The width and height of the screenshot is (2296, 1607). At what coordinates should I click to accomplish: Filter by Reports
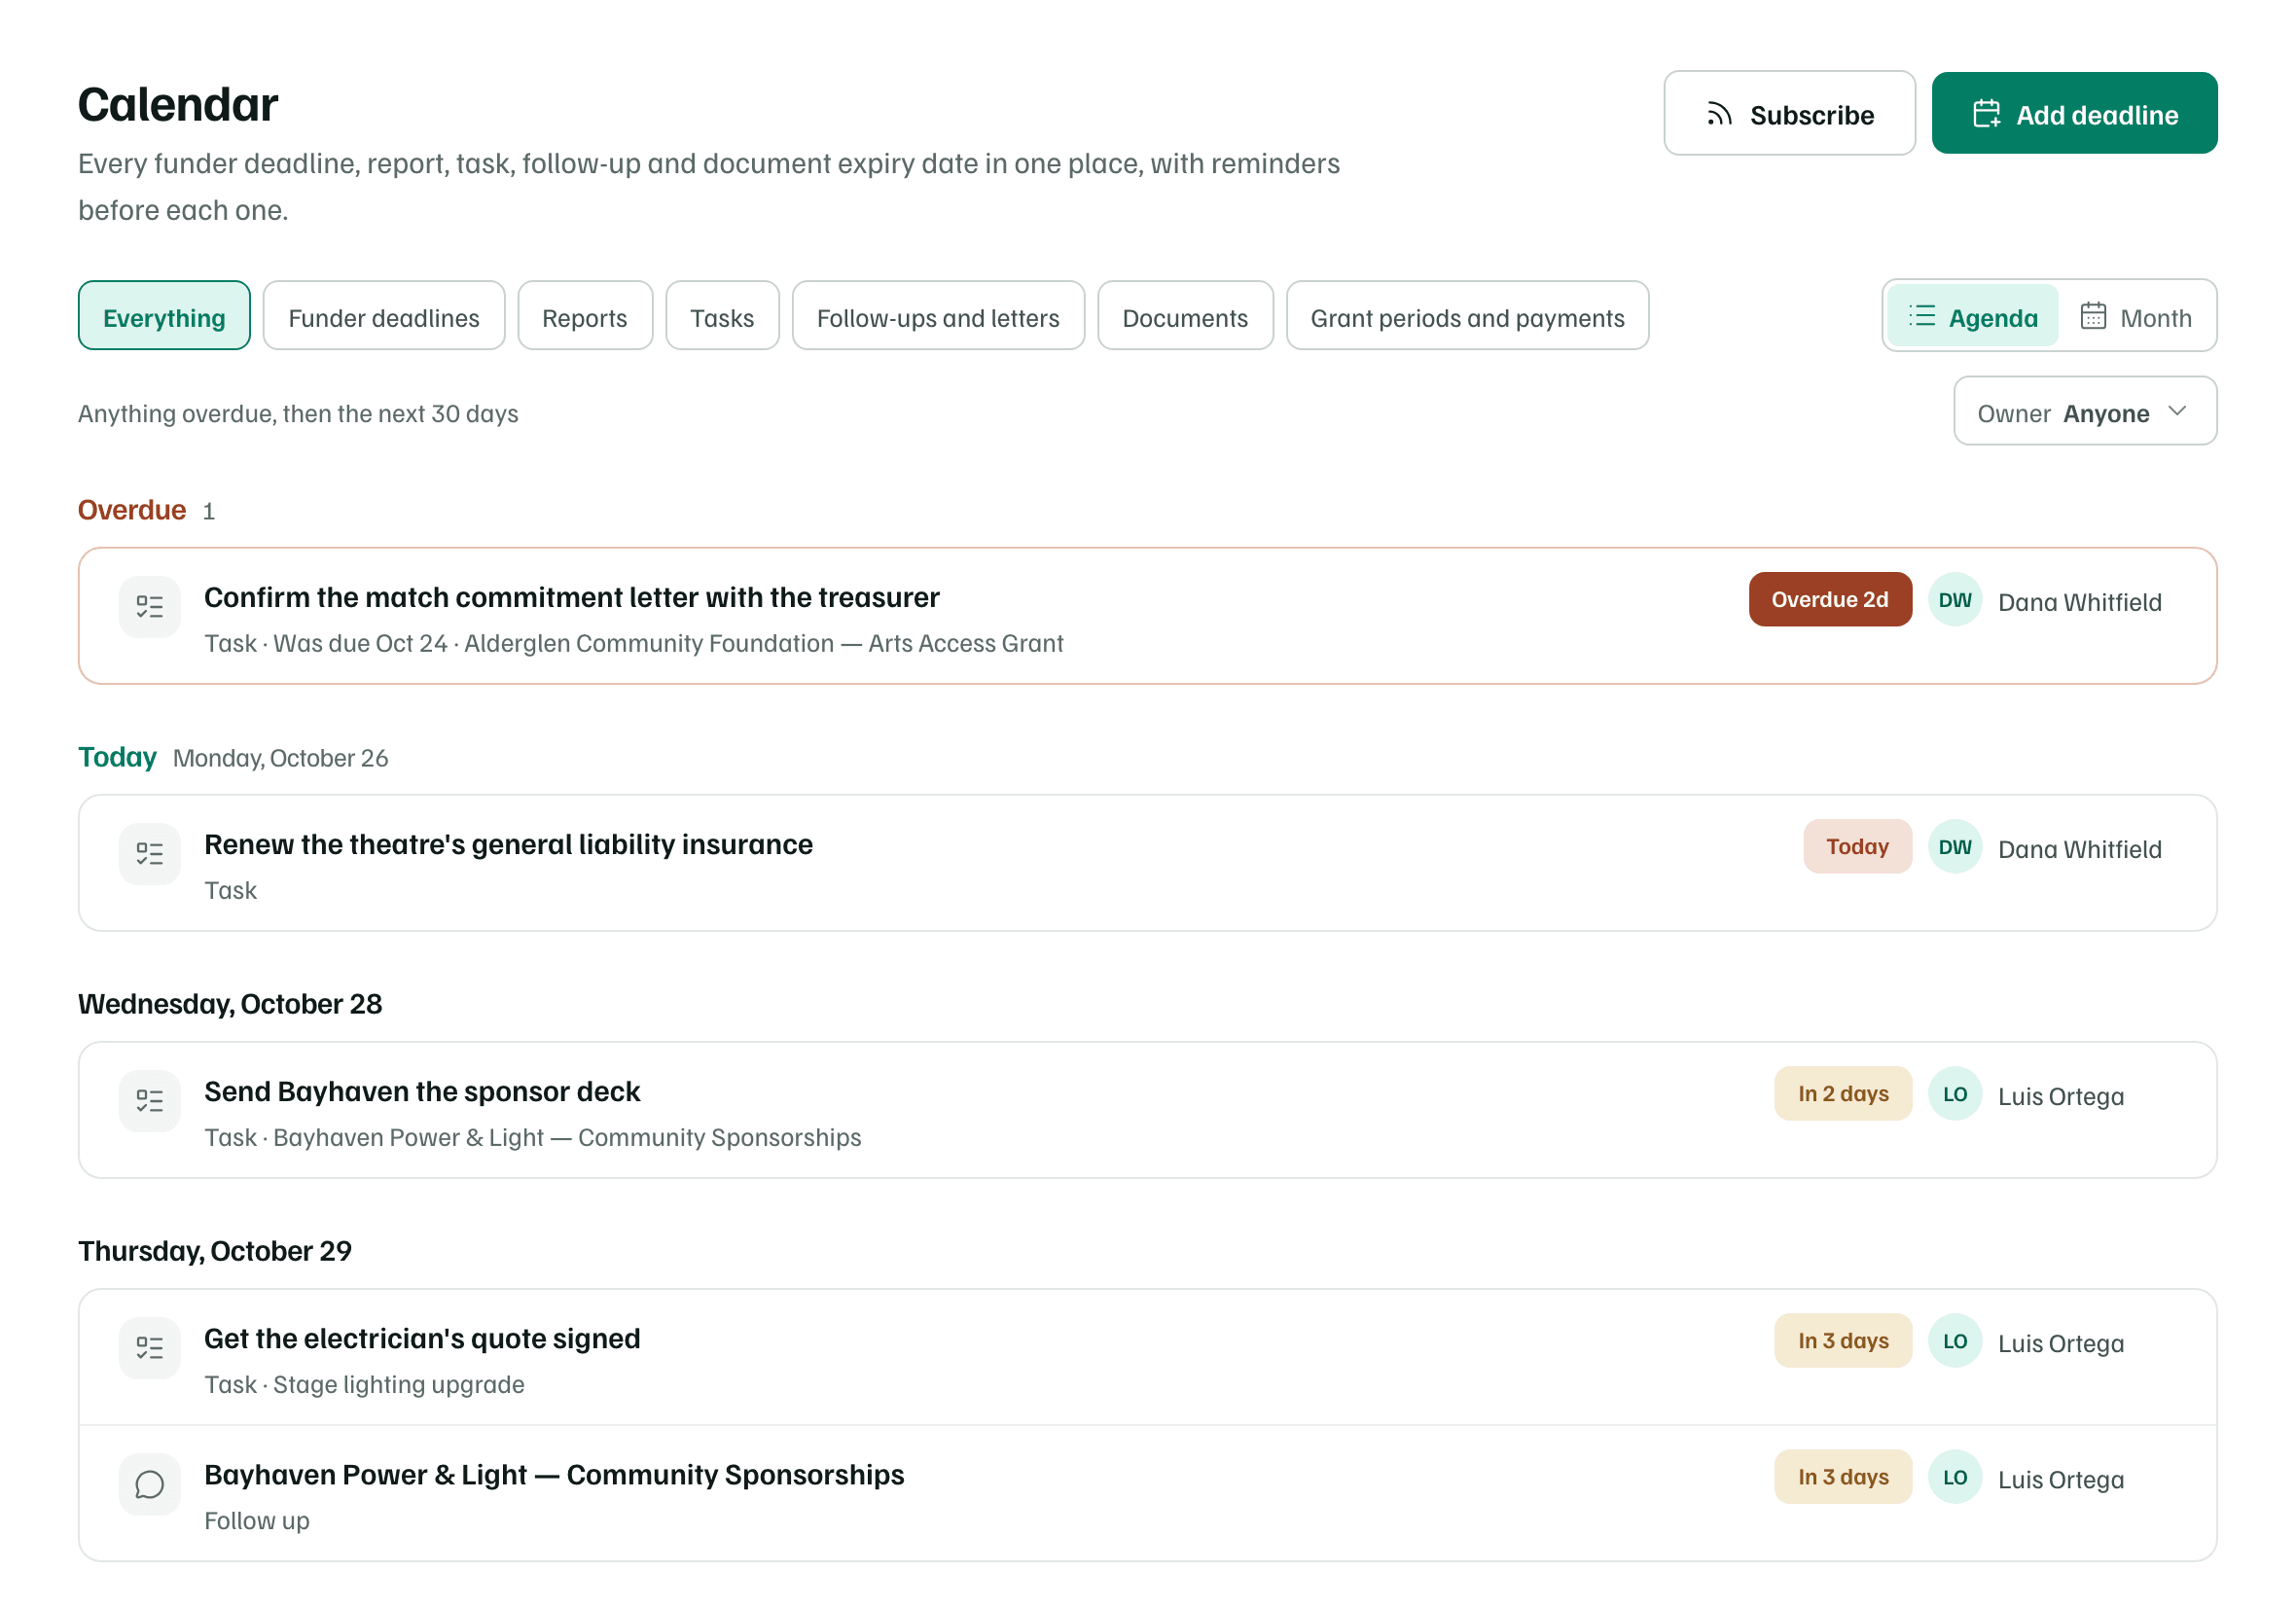tap(585, 316)
